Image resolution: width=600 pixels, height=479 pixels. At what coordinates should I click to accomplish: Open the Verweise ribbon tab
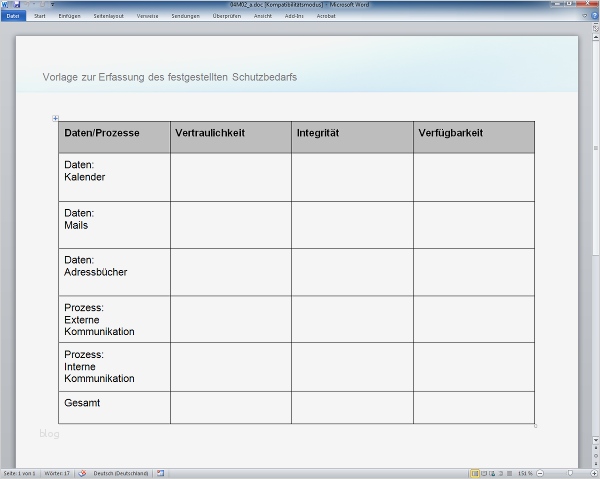[147, 16]
